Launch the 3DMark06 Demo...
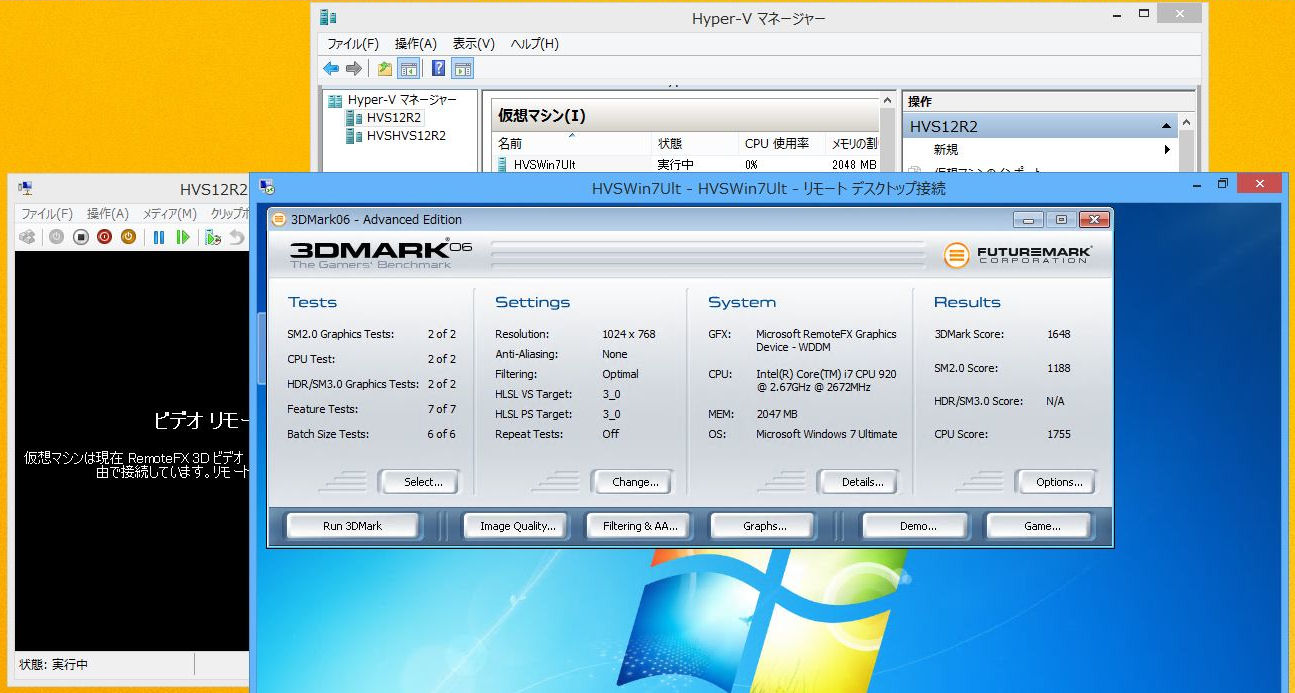This screenshot has height=693, width=1295. 917,526
